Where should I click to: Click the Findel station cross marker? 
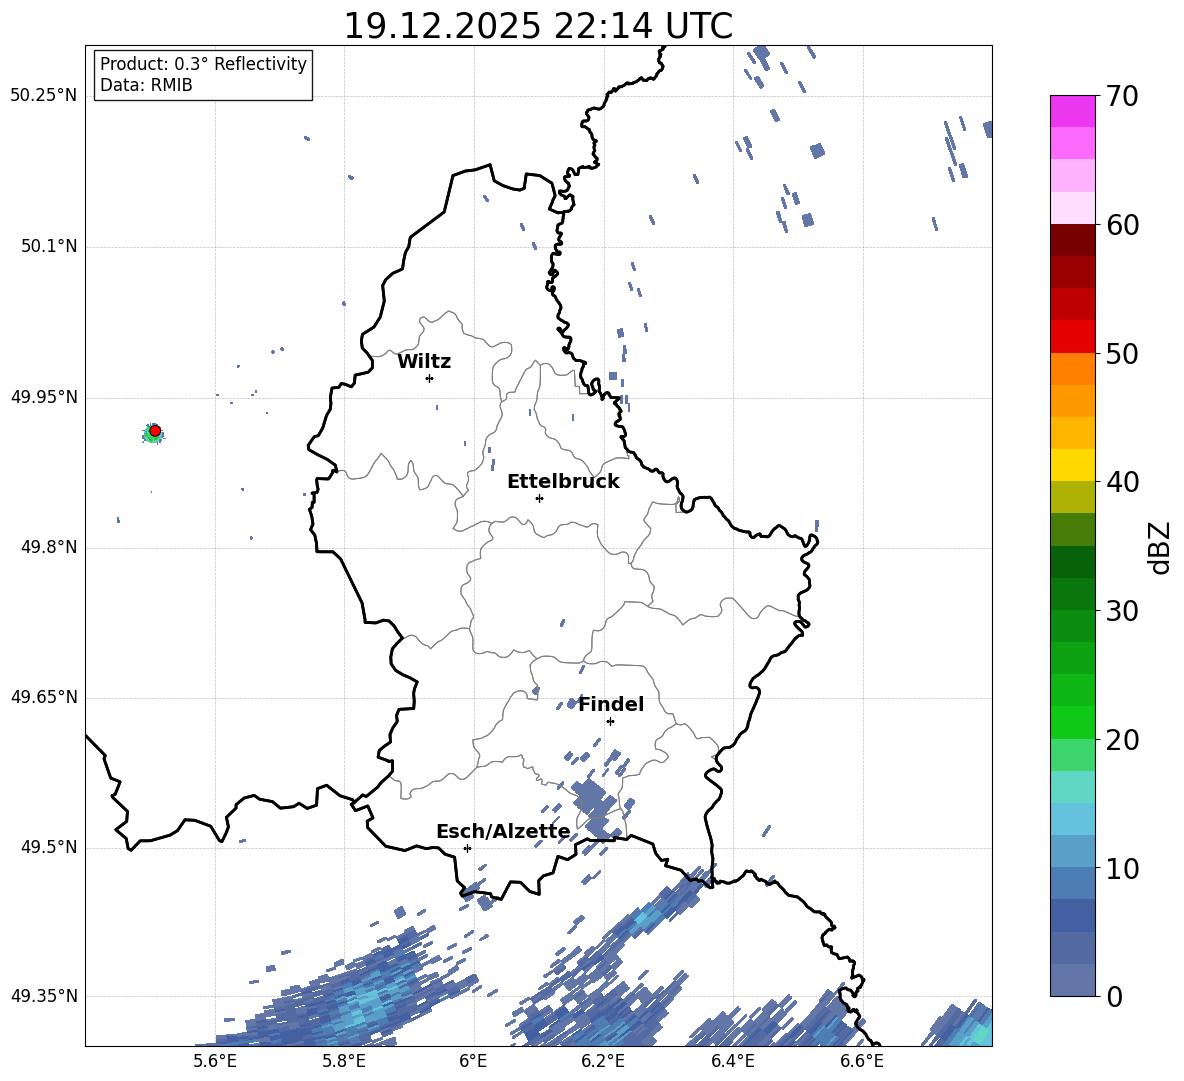tap(610, 722)
